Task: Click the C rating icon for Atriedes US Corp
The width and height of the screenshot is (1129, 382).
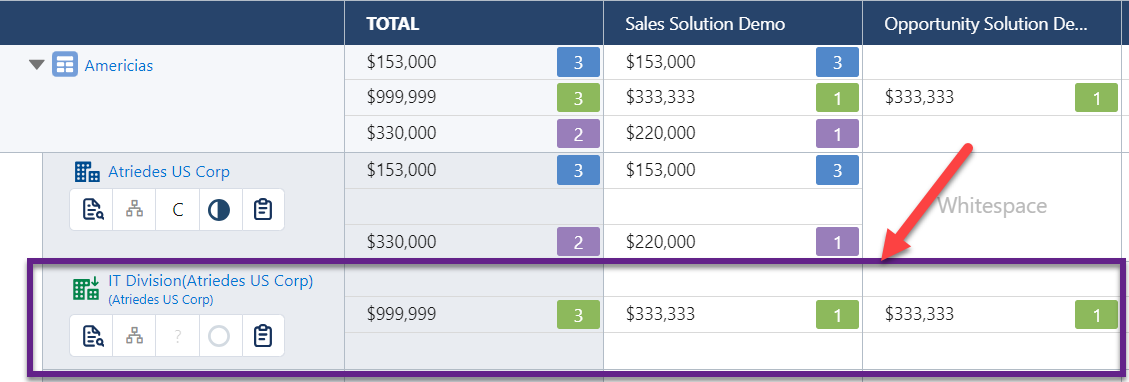Action: point(178,210)
